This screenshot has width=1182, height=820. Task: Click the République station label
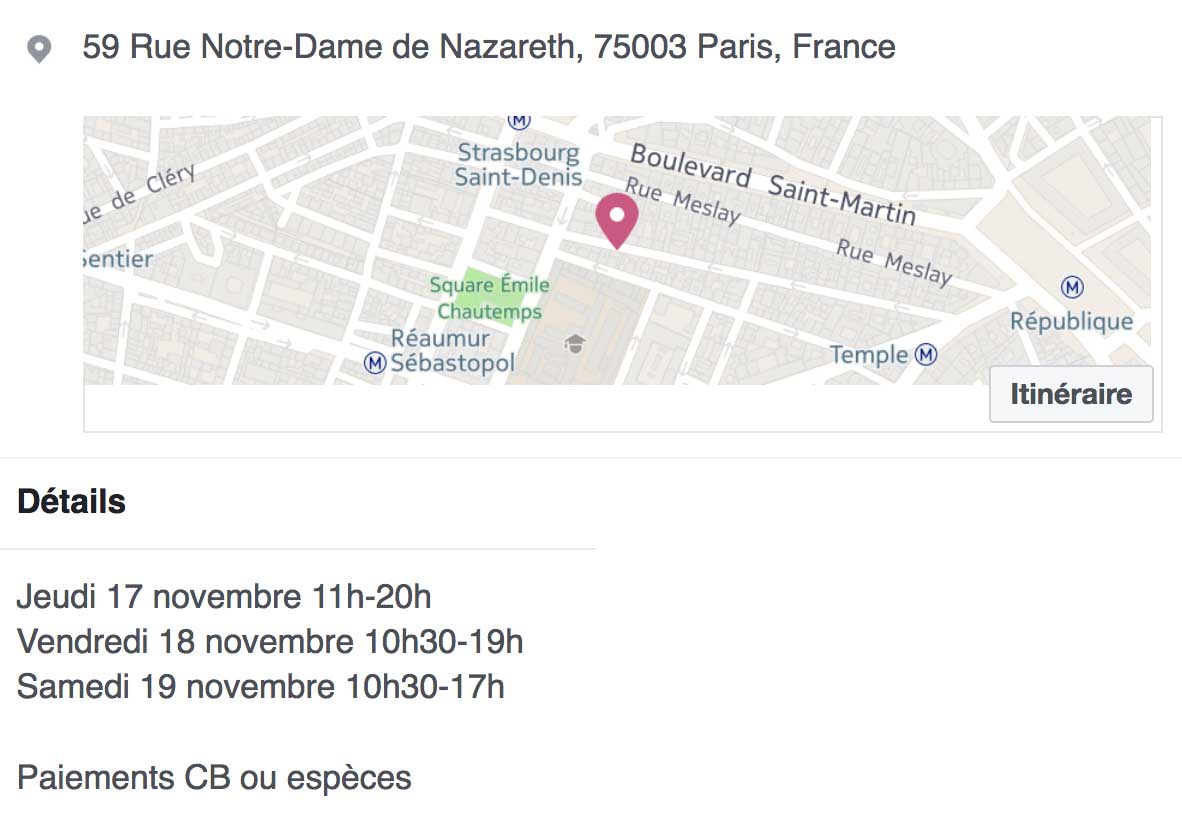pos(1071,322)
